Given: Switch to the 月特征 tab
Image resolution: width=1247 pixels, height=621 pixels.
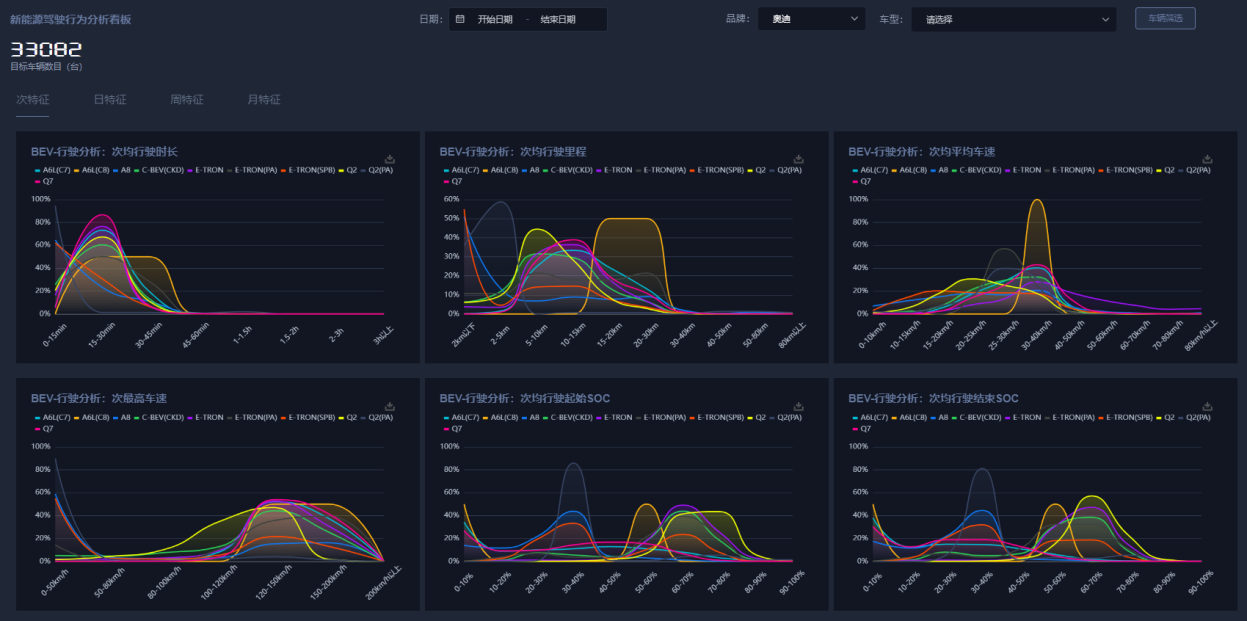Looking at the screenshot, I should point(264,100).
